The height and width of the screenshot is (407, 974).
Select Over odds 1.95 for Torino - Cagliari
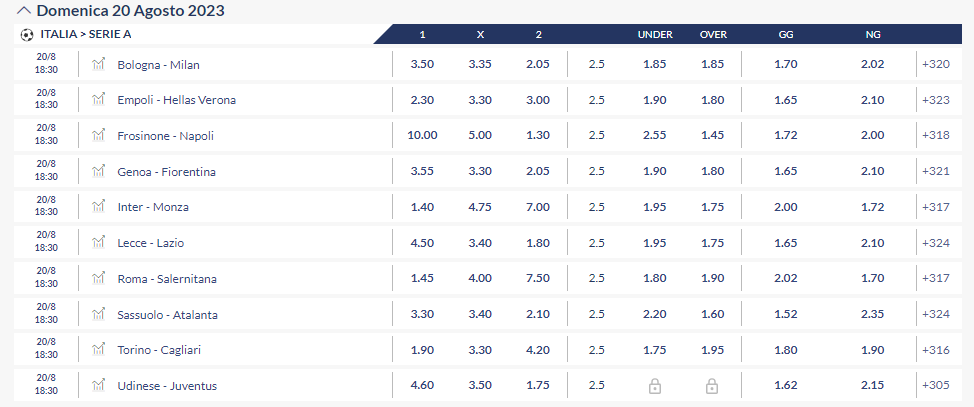pyautogui.click(x=712, y=350)
